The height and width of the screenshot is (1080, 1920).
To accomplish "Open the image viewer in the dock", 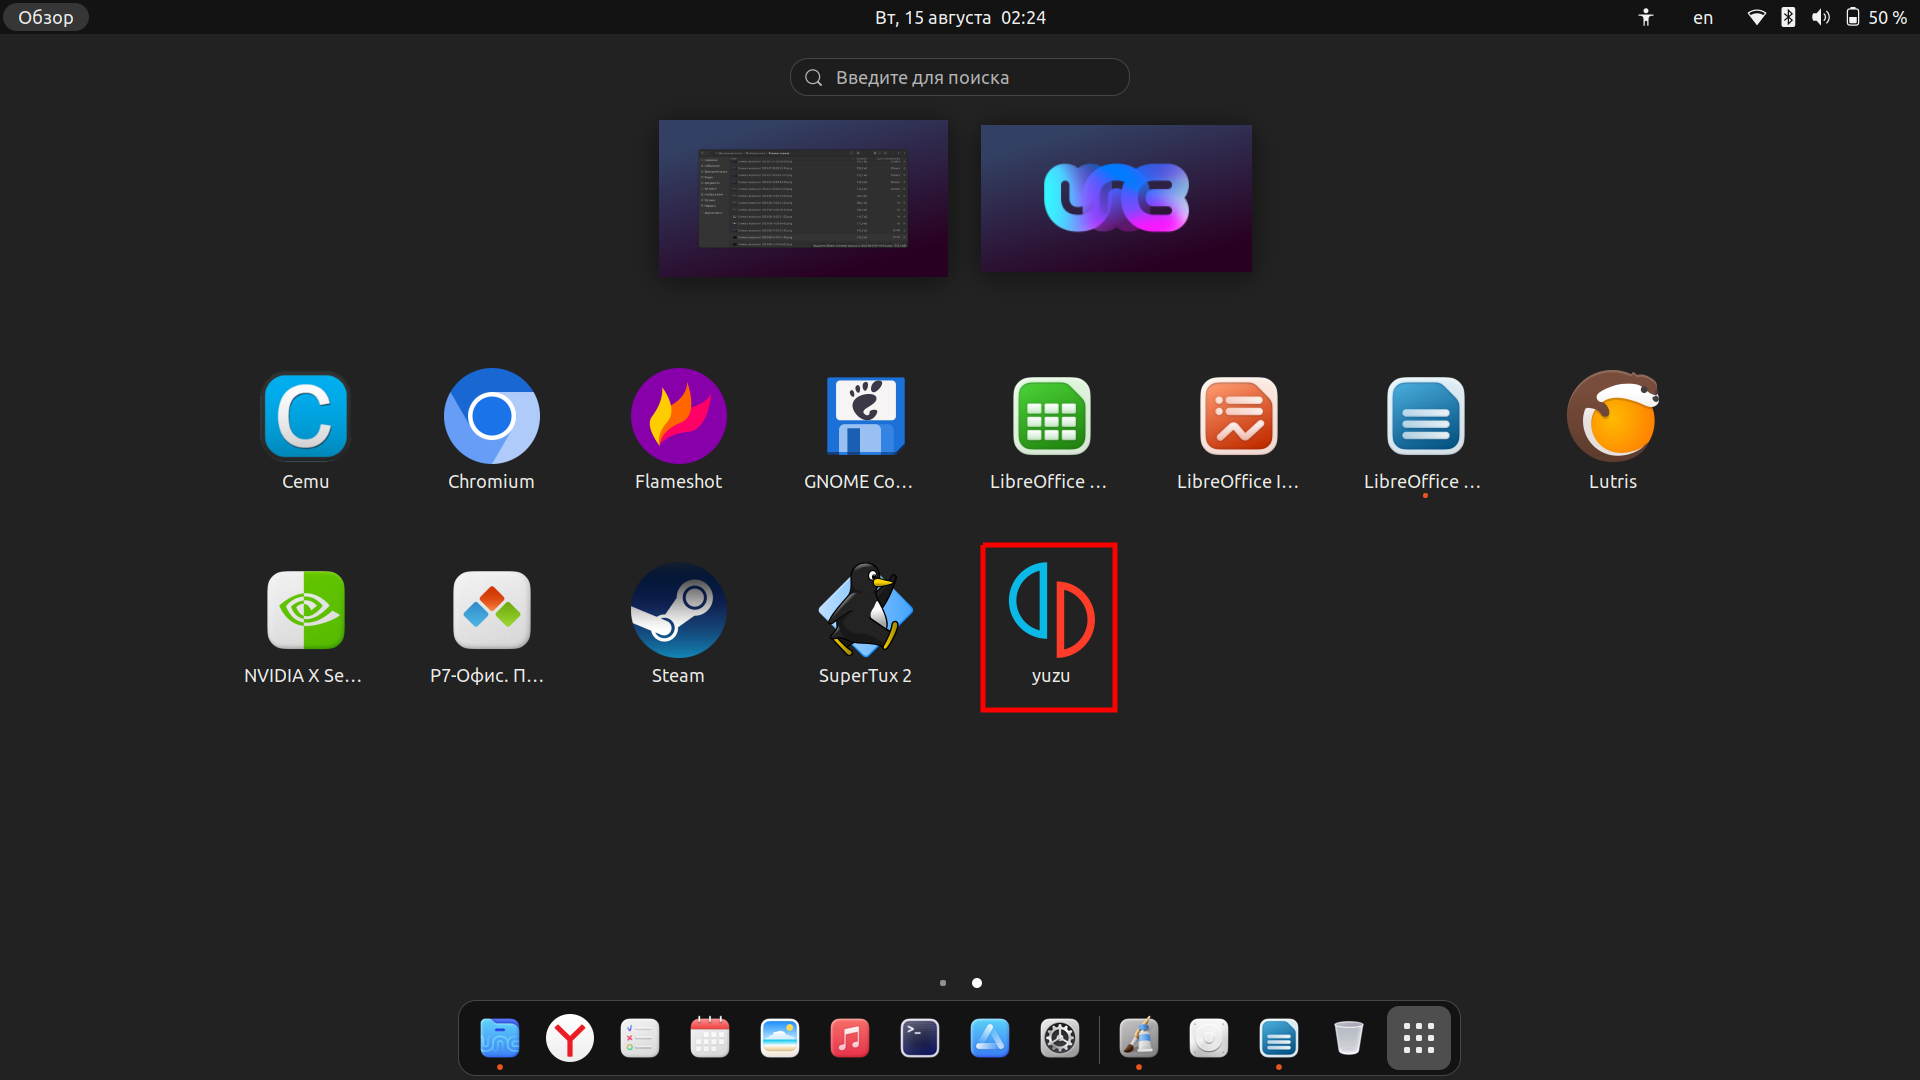I will [x=780, y=1038].
